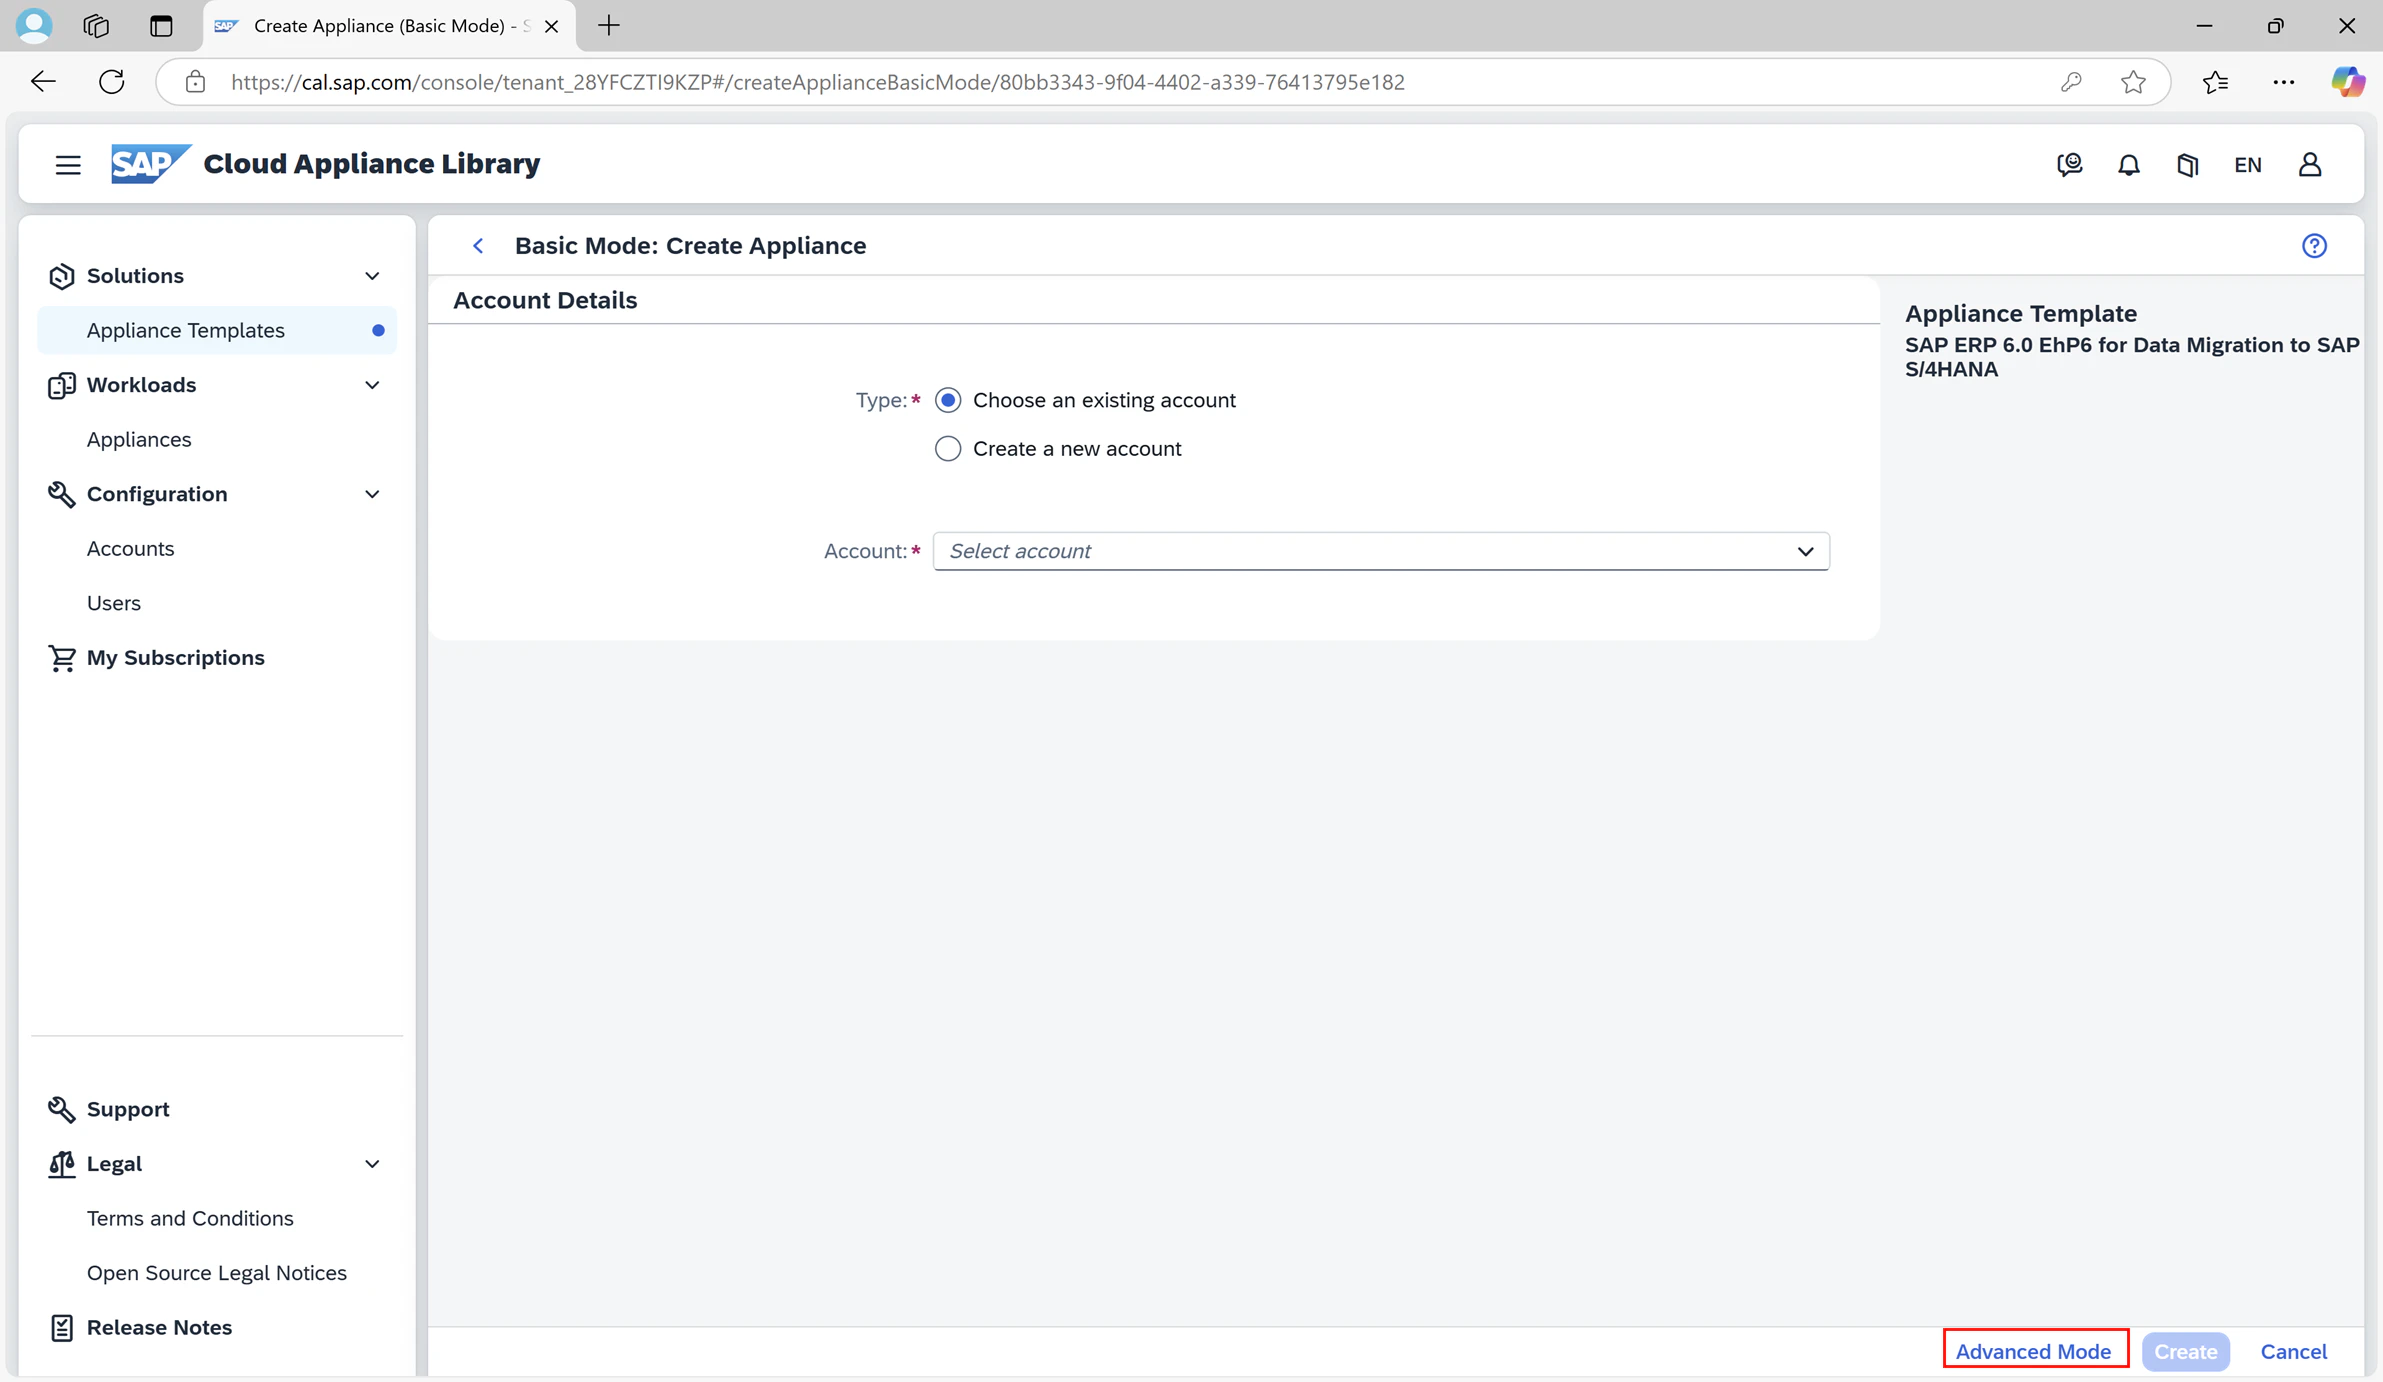Screen dimensions: 2383x1382
Task: Open Release Notes
Action: [159, 1328]
